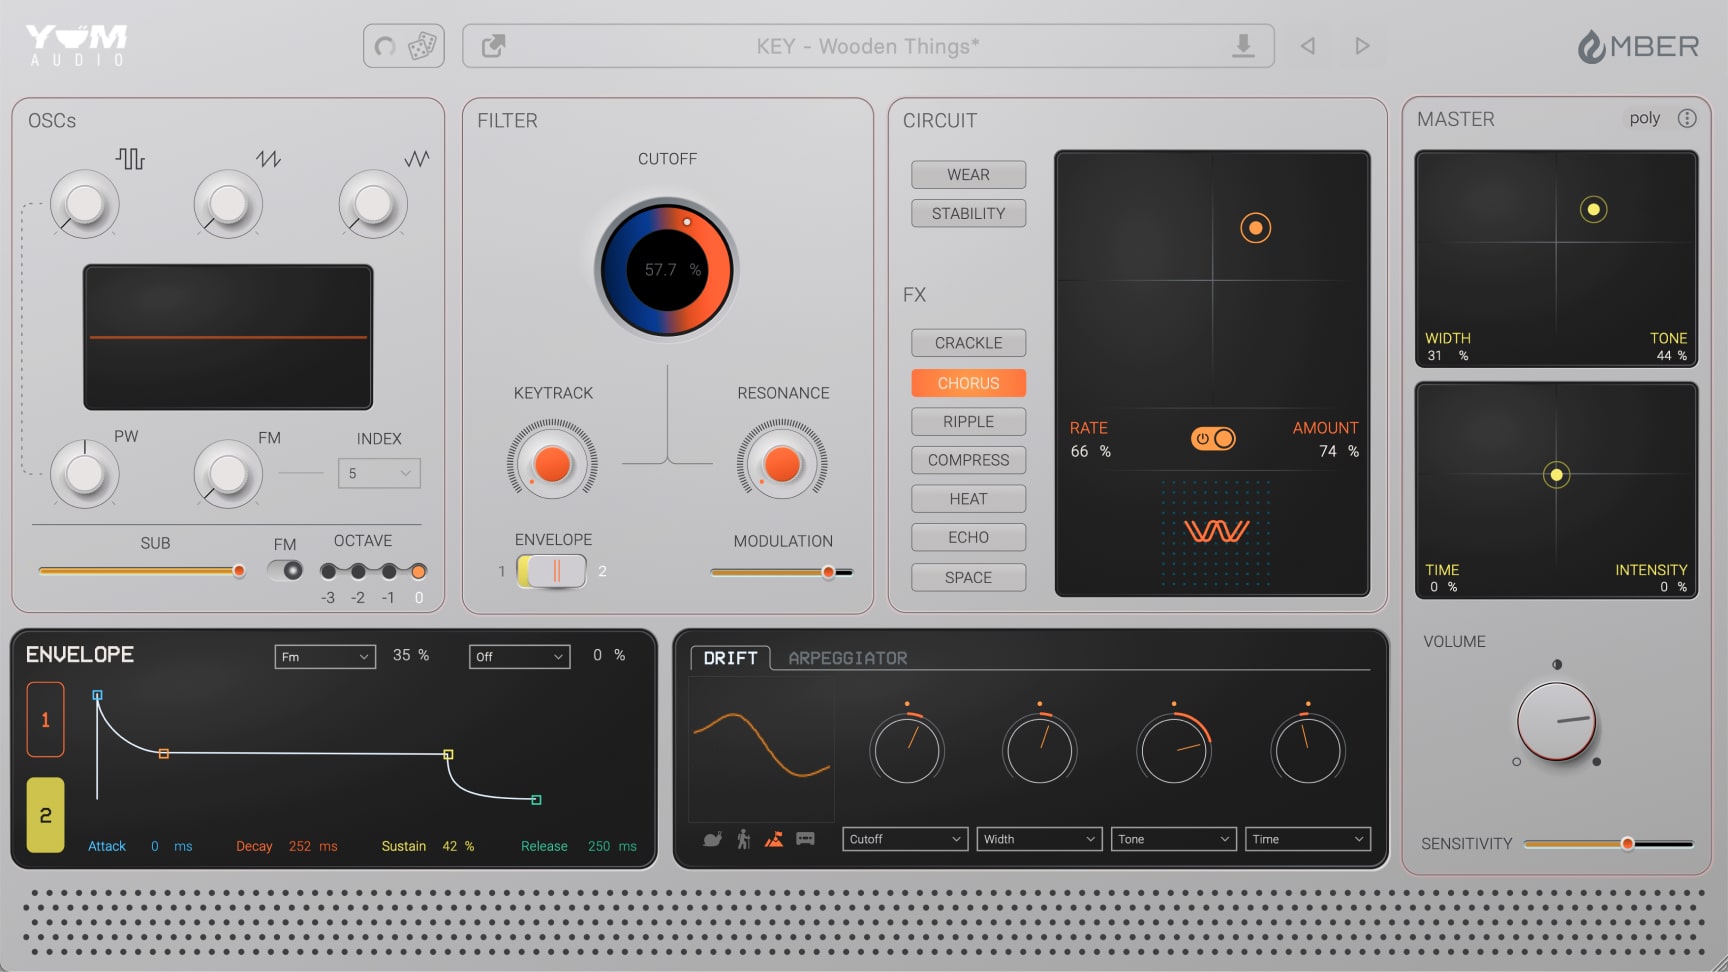
Task: Toggle the FM switch under the oscillators
Action: (x=285, y=570)
